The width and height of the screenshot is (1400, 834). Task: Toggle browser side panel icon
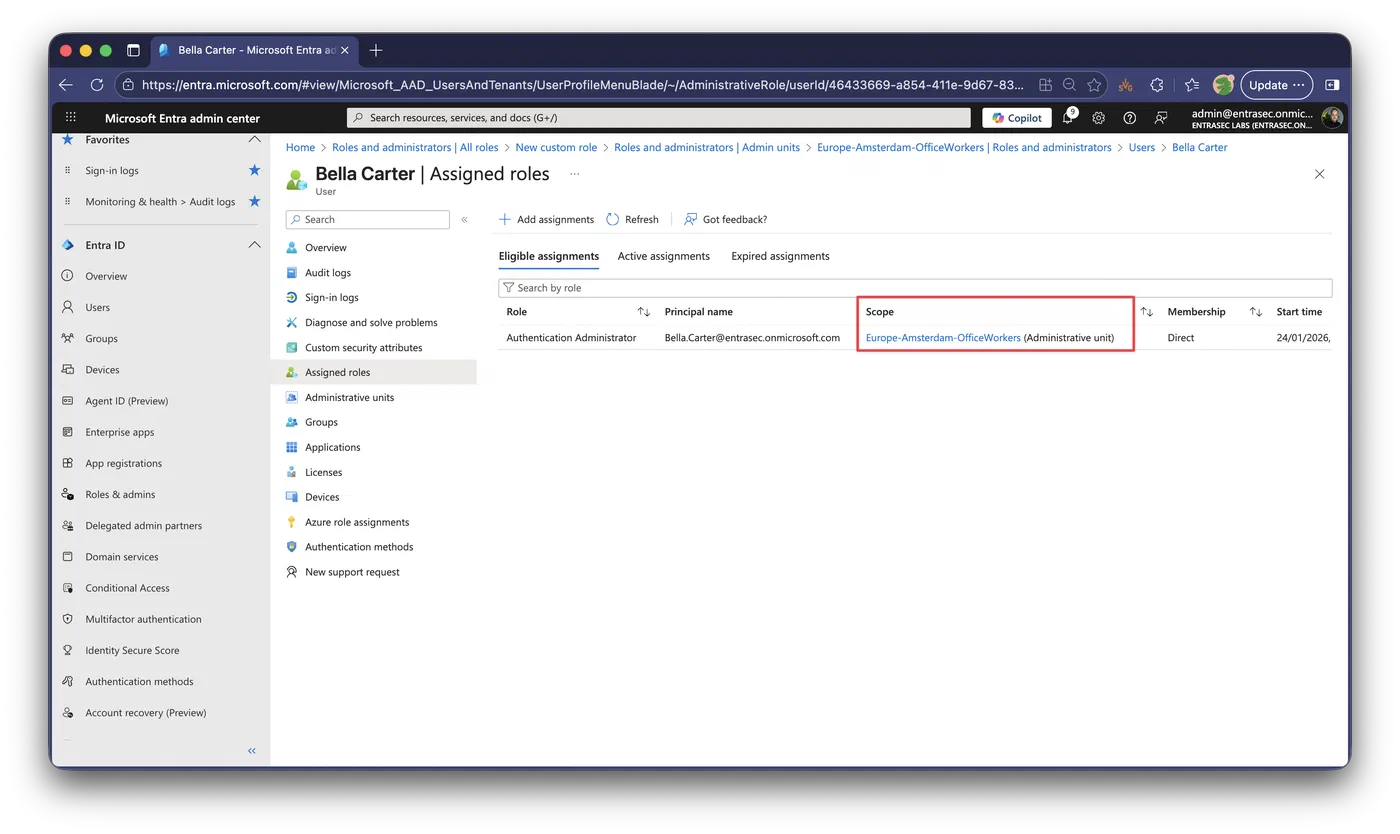click(x=1332, y=85)
